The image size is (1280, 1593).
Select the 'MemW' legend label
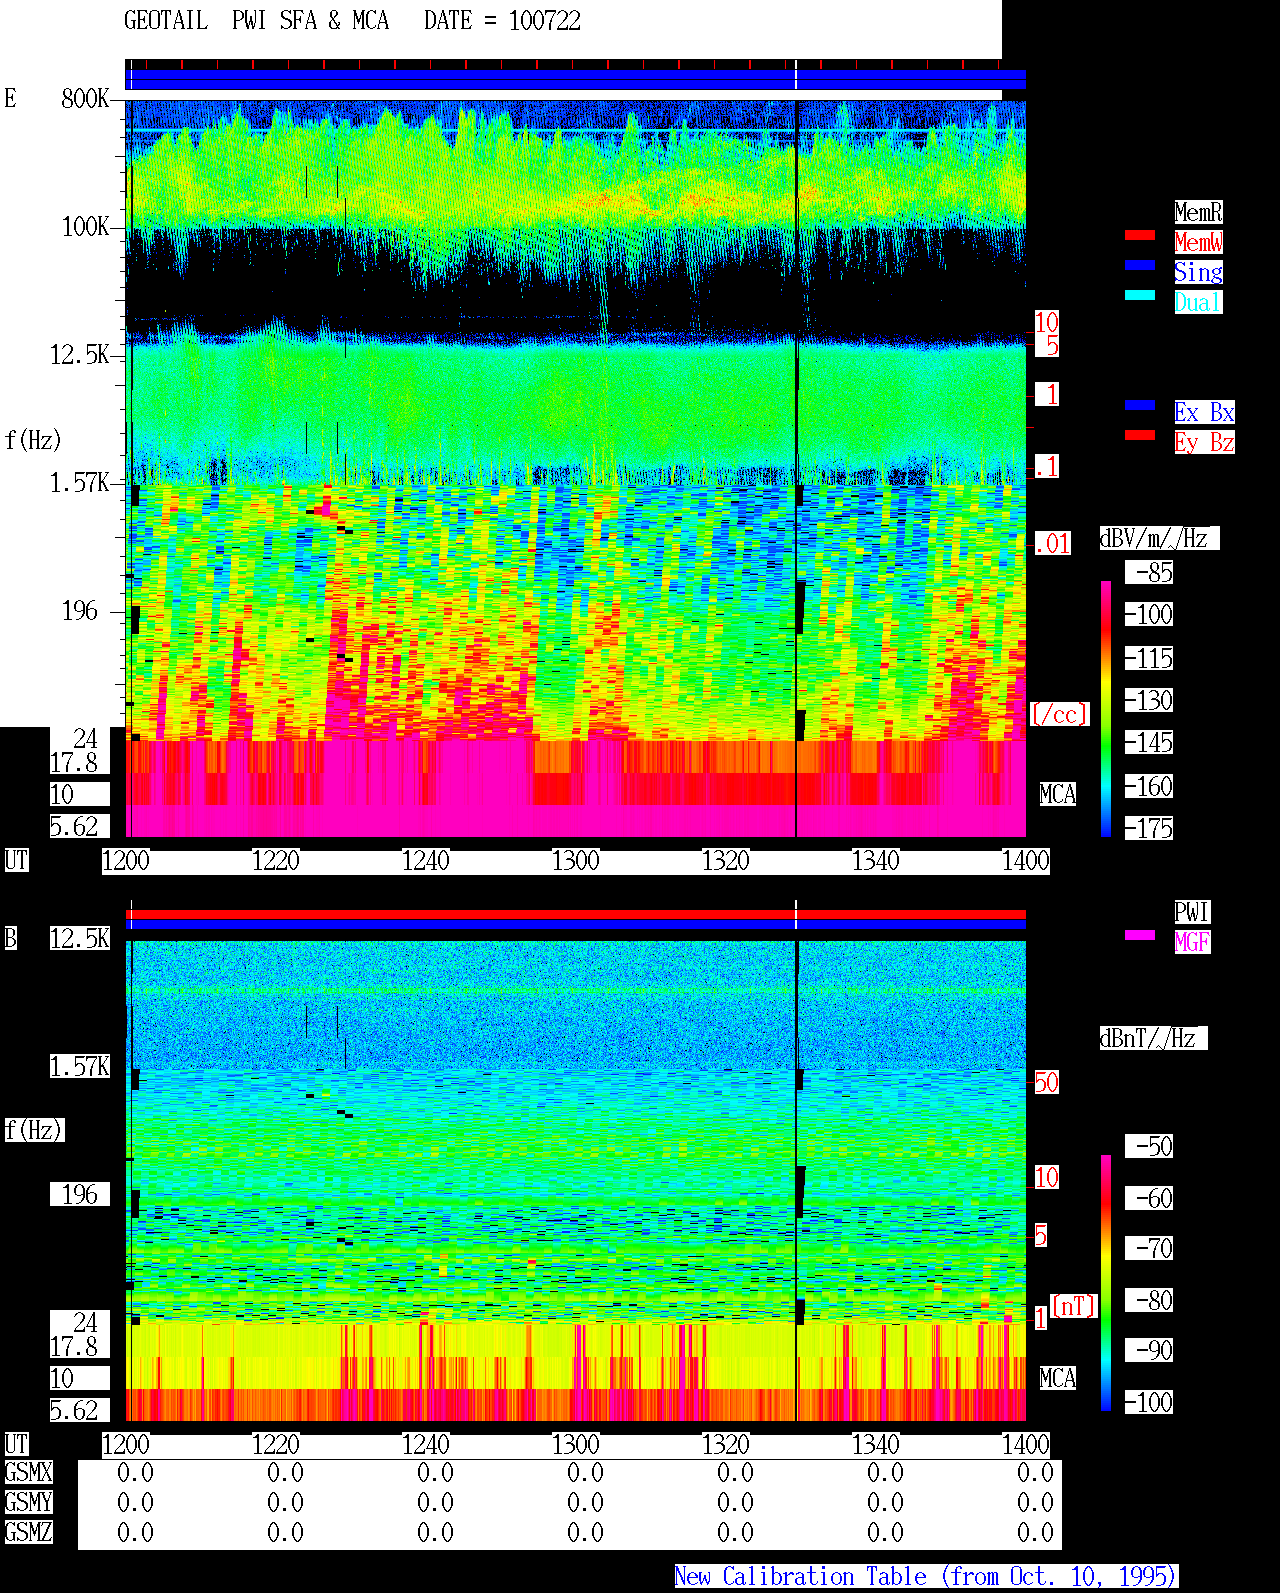1198,242
